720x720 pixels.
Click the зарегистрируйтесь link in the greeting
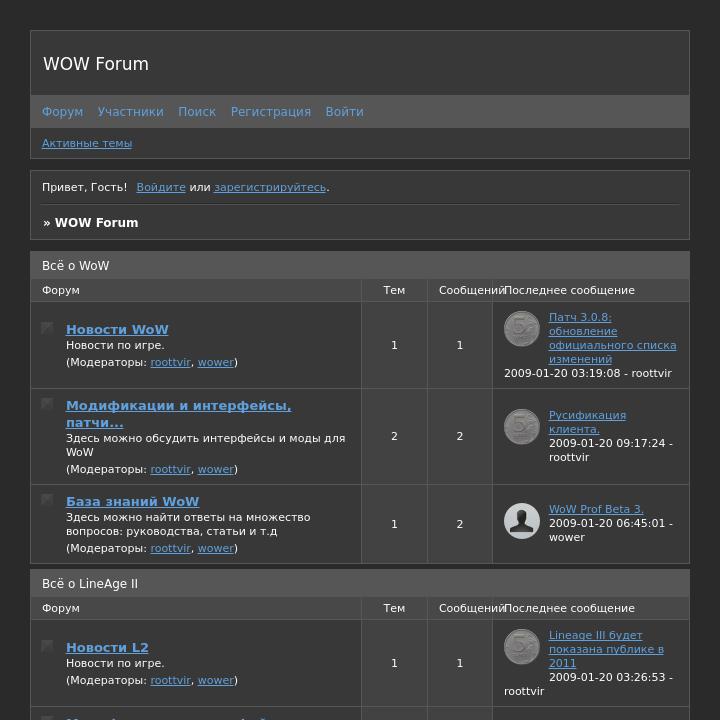click(x=269, y=187)
